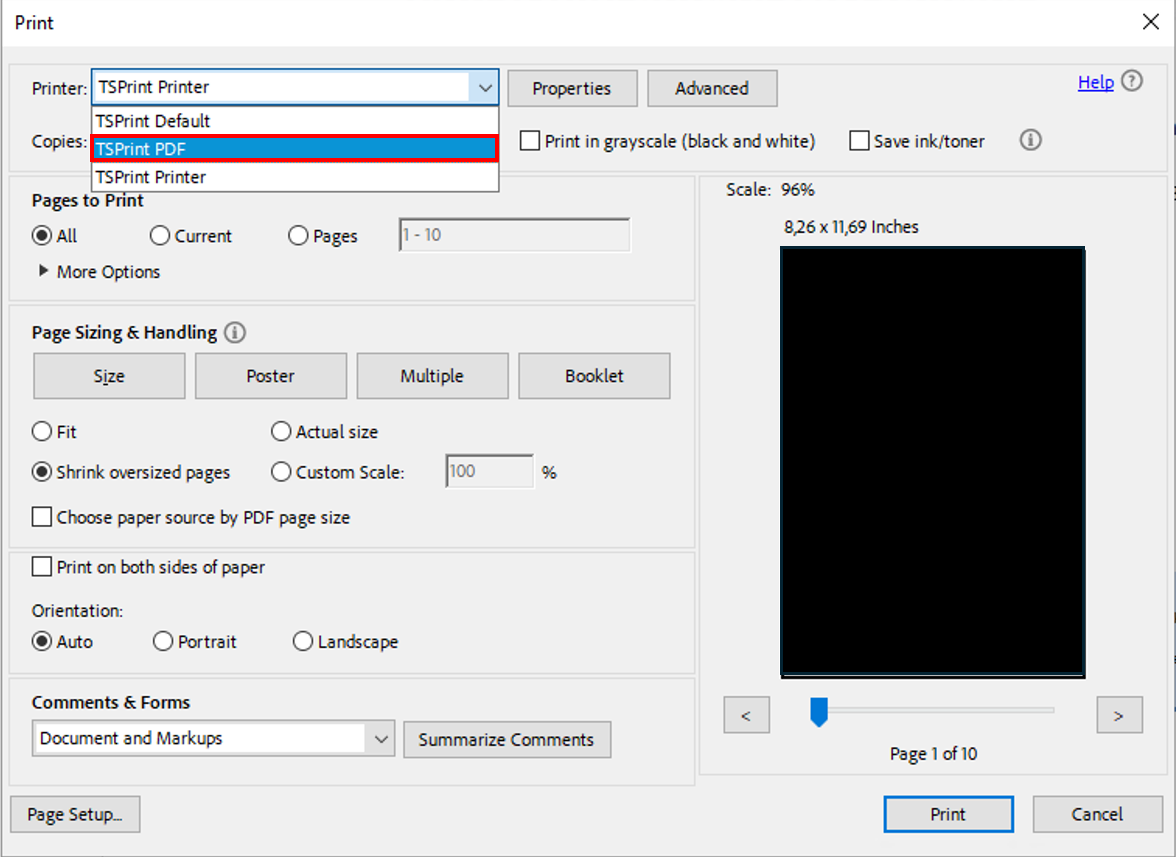The image size is (1176, 857).
Task: Click the page preview slider handle
Action: tap(819, 712)
